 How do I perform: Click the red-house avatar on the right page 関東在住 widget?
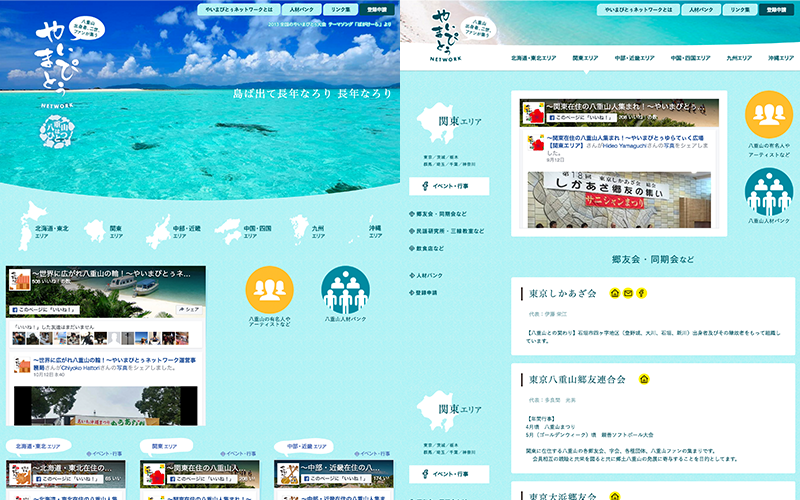click(x=533, y=113)
